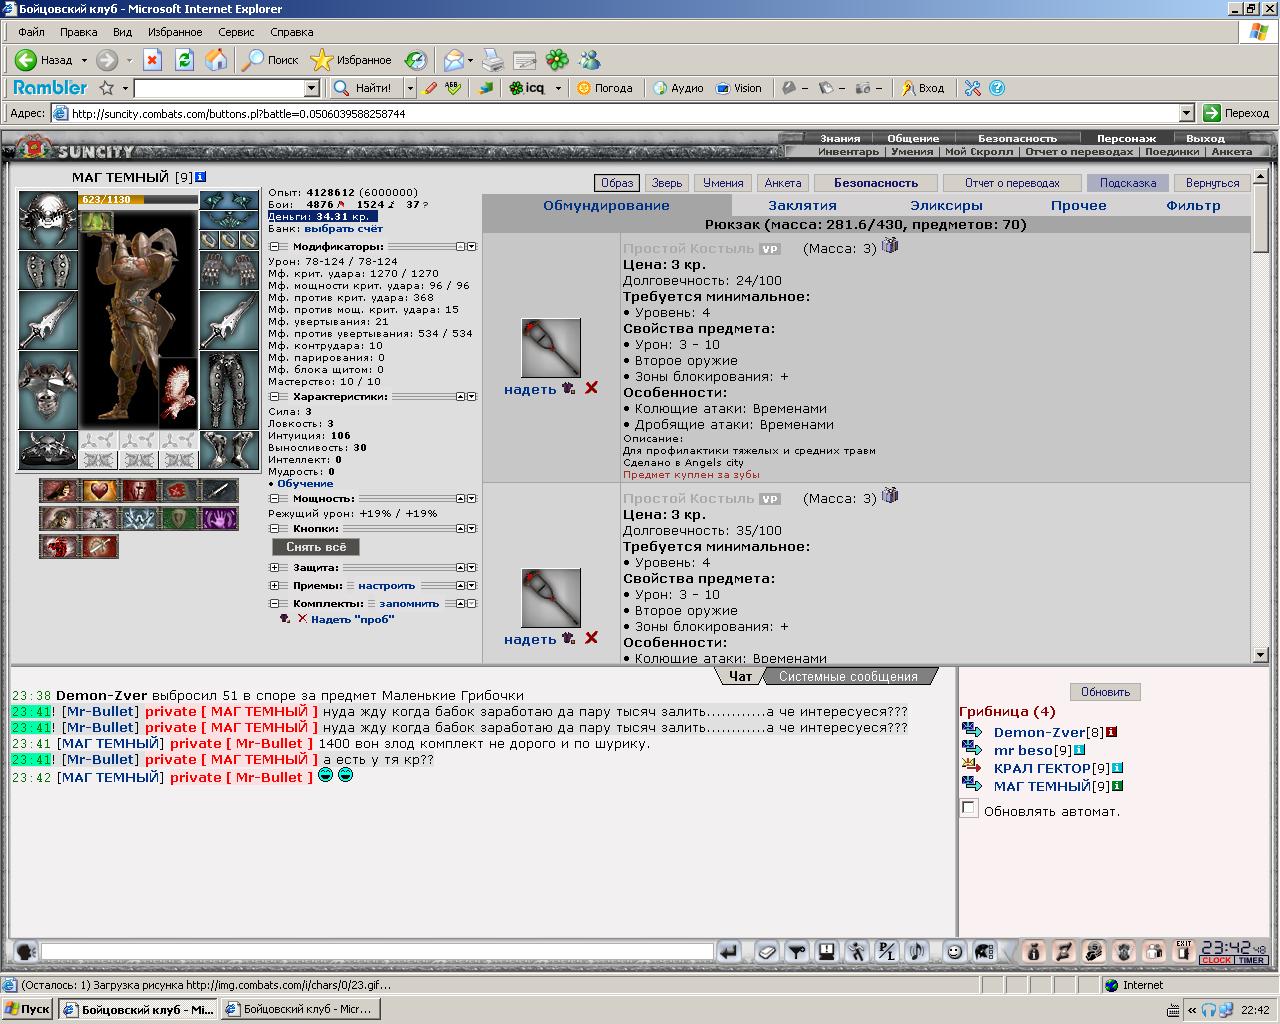Click the inventory vertical scrollbar down arrow
The height and width of the screenshot is (1024, 1280).
click(x=1260, y=656)
